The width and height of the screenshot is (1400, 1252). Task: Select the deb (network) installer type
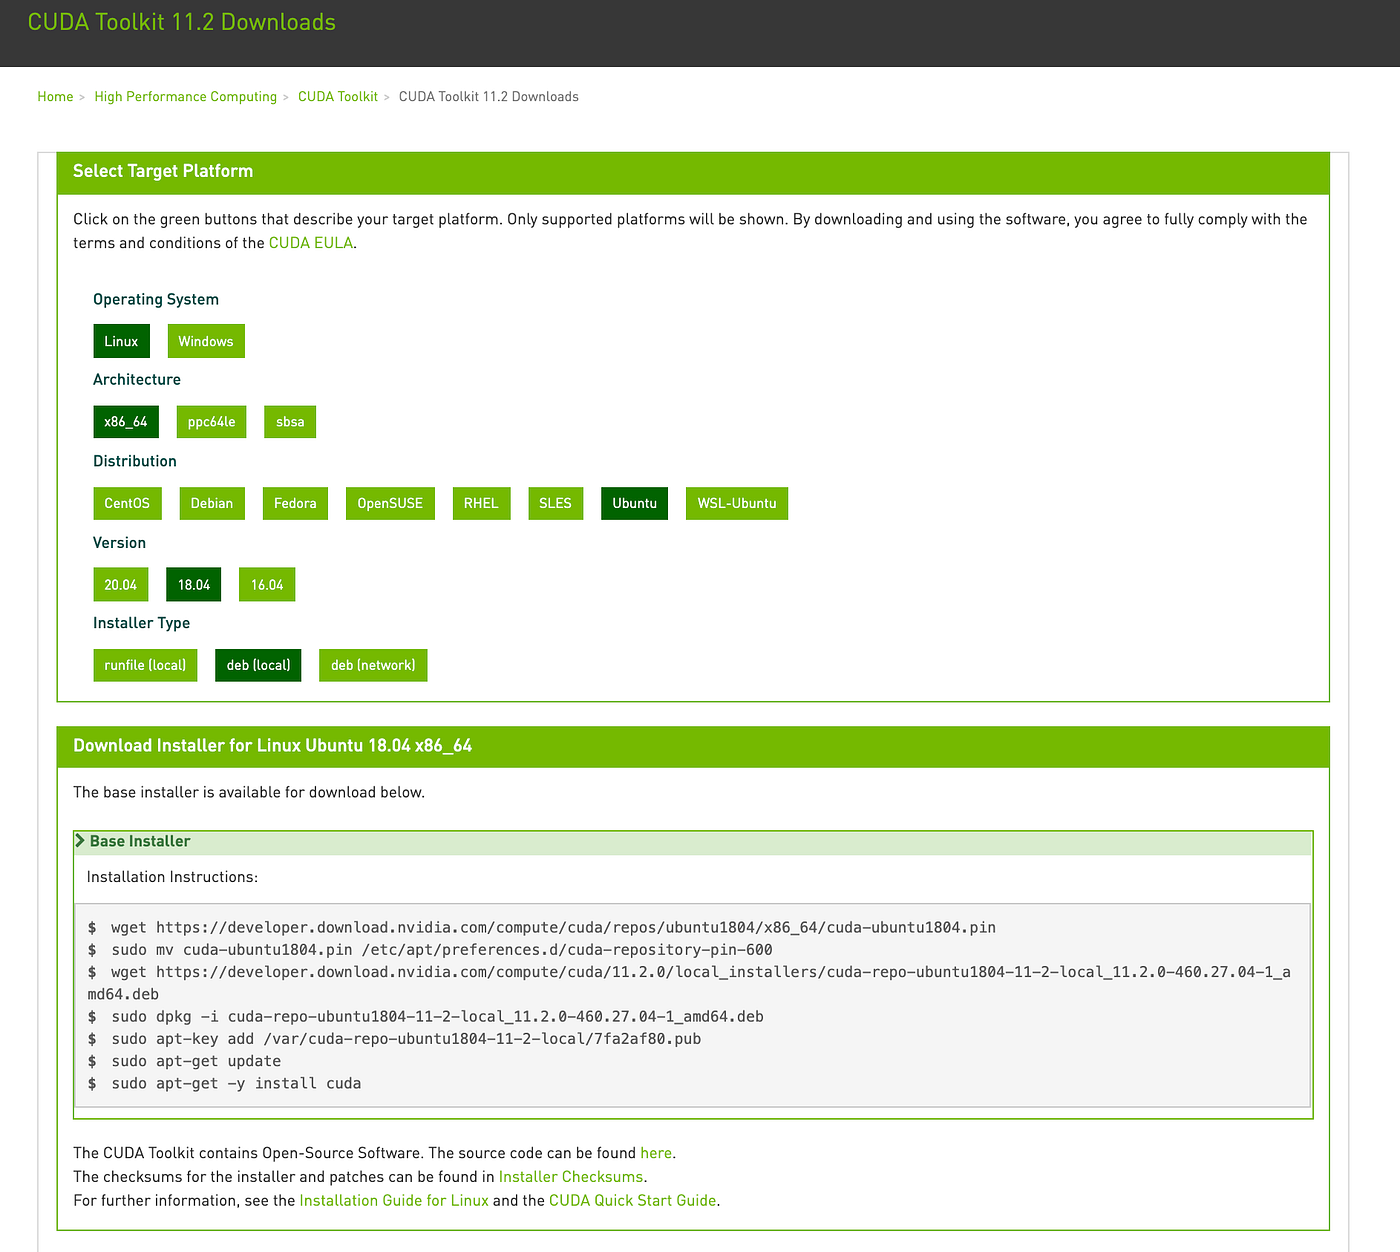click(373, 664)
